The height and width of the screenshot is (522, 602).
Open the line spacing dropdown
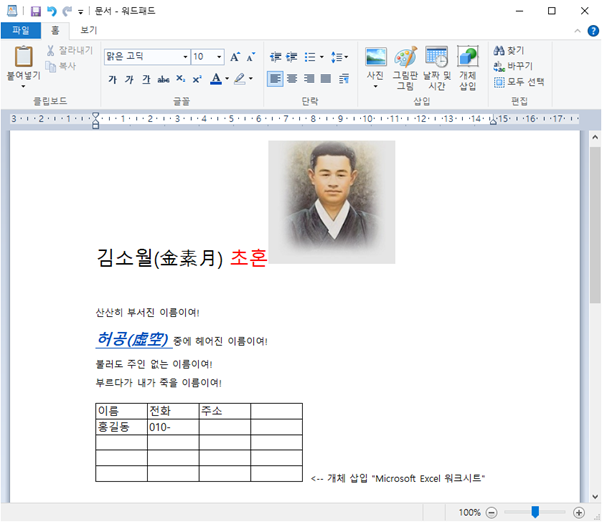click(339, 57)
